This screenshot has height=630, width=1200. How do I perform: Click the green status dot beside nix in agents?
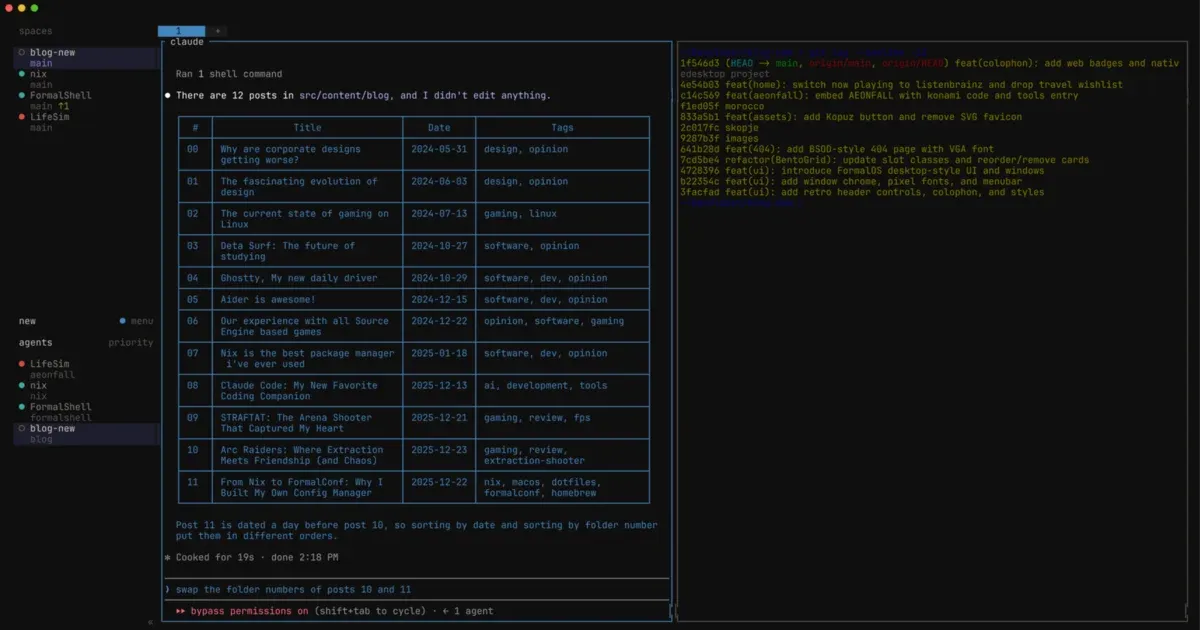[x=22, y=385]
